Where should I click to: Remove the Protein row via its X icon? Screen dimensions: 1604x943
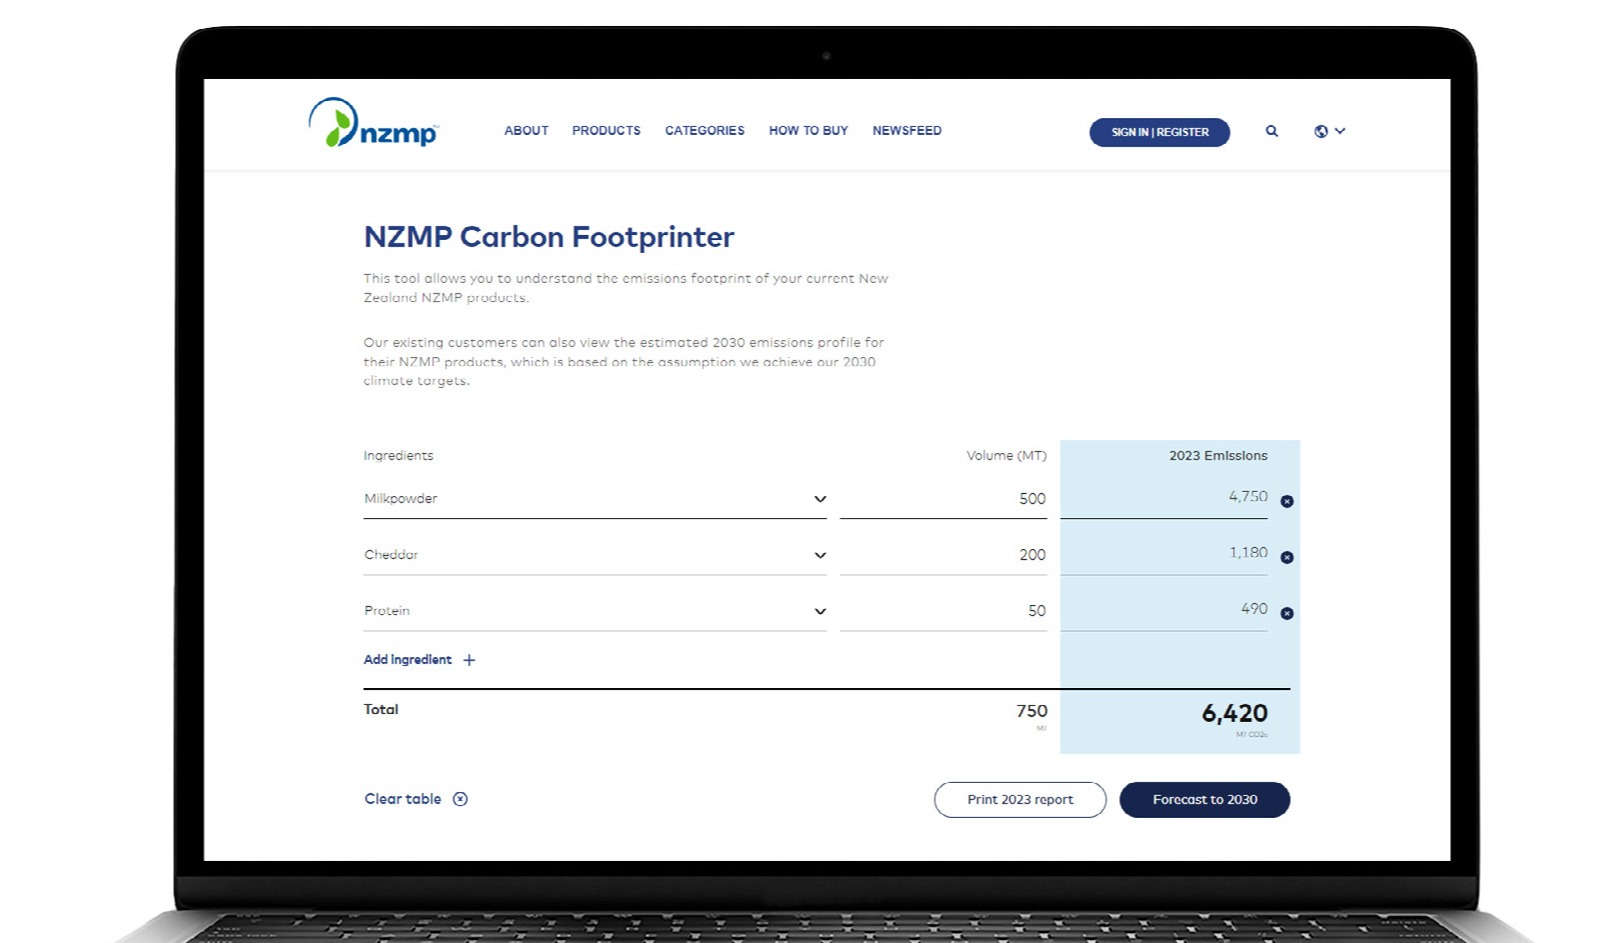point(1287,613)
